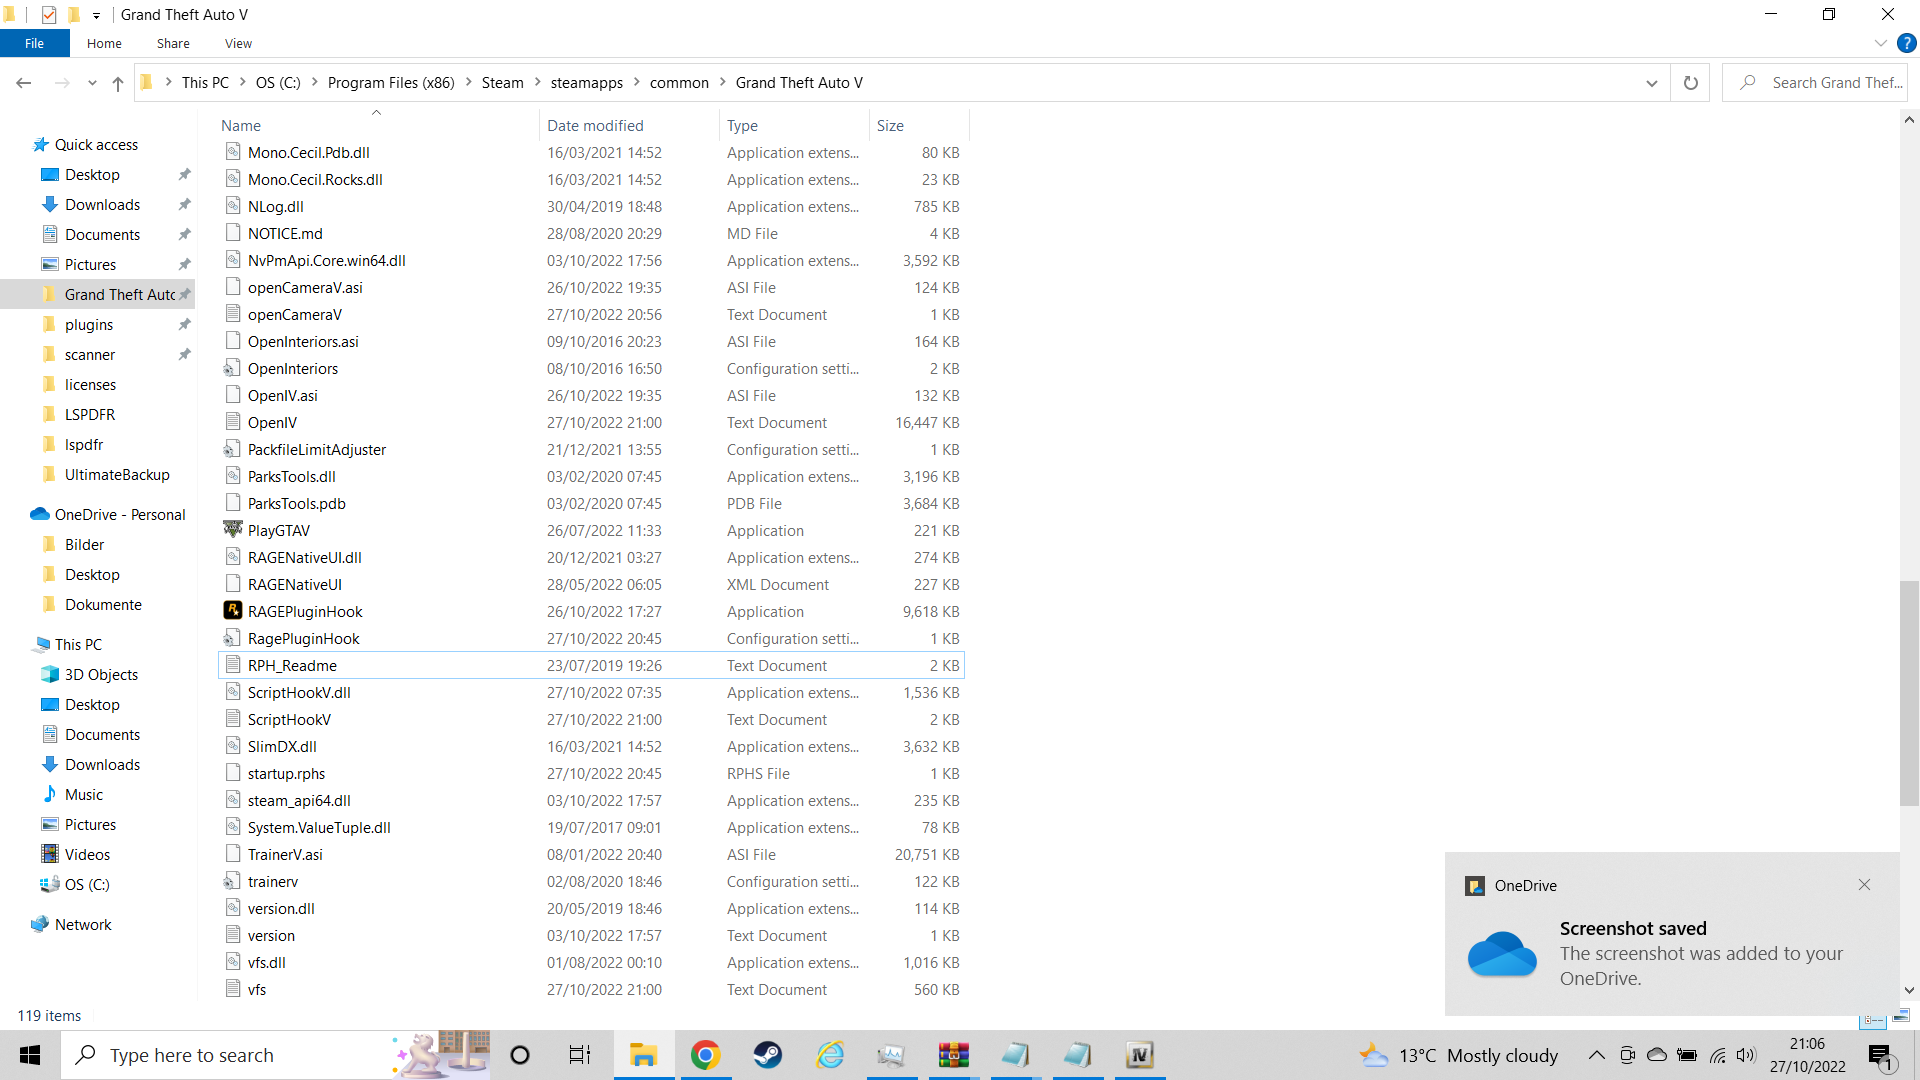This screenshot has width=1920, height=1080.
Task: Toggle the Properties checkmark in title bar
Action: 48,15
